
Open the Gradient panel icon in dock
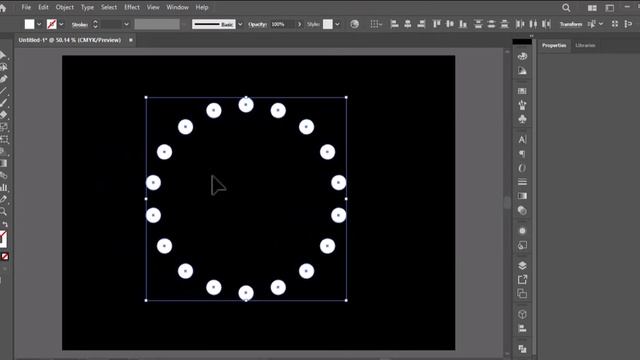pyautogui.click(x=522, y=196)
